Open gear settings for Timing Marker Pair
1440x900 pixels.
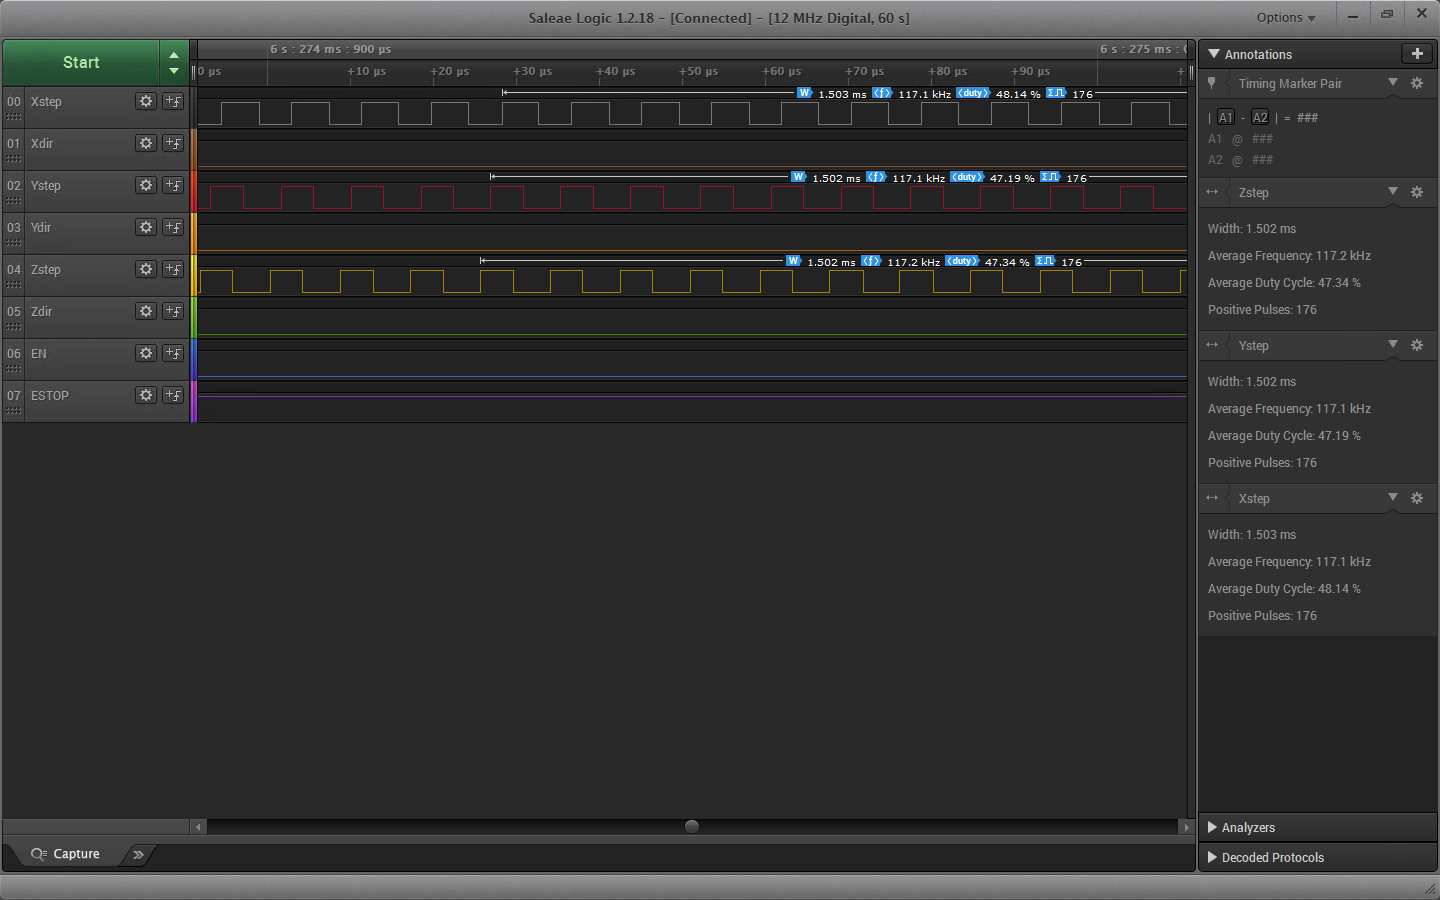[x=1417, y=83]
